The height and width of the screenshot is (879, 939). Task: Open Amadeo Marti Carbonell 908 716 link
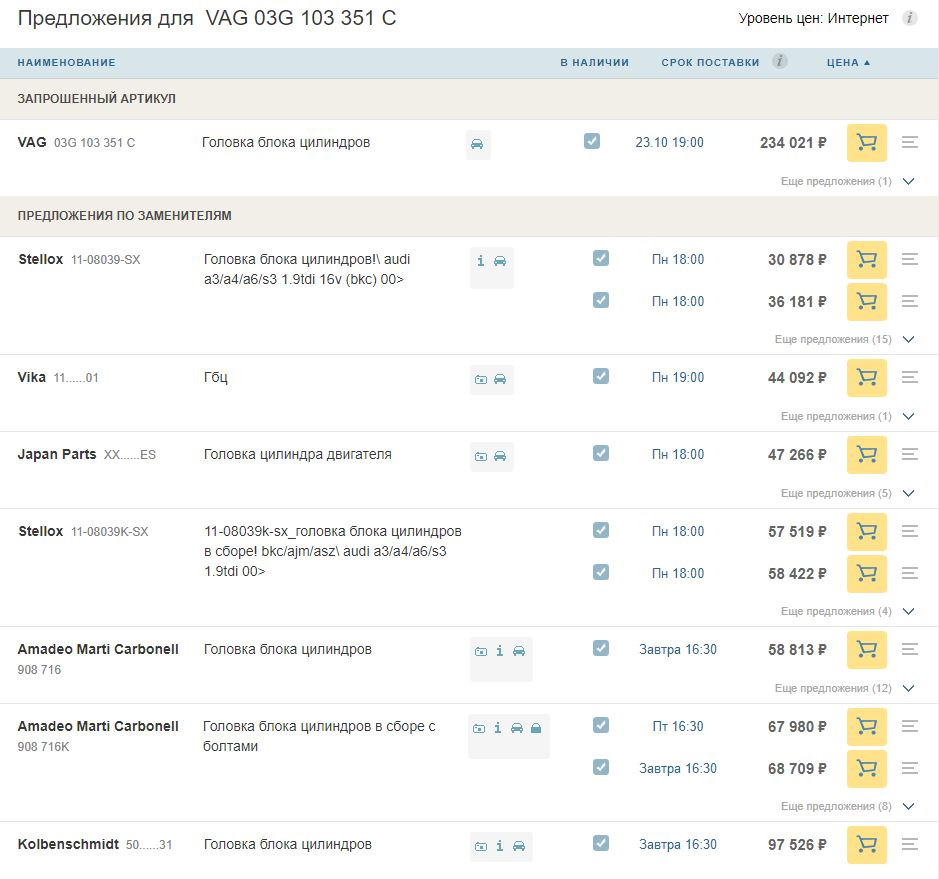pyautogui.click(x=98, y=659)
